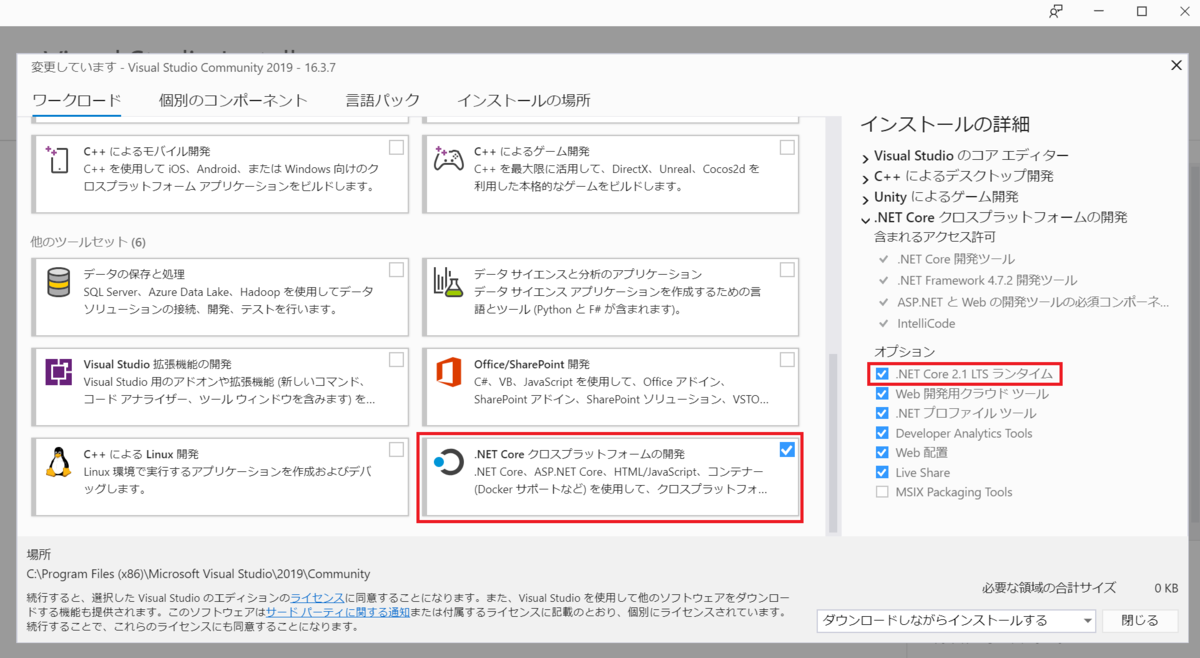Check the C++ によるモバイル開発 workload checkbox

[397, 147]
